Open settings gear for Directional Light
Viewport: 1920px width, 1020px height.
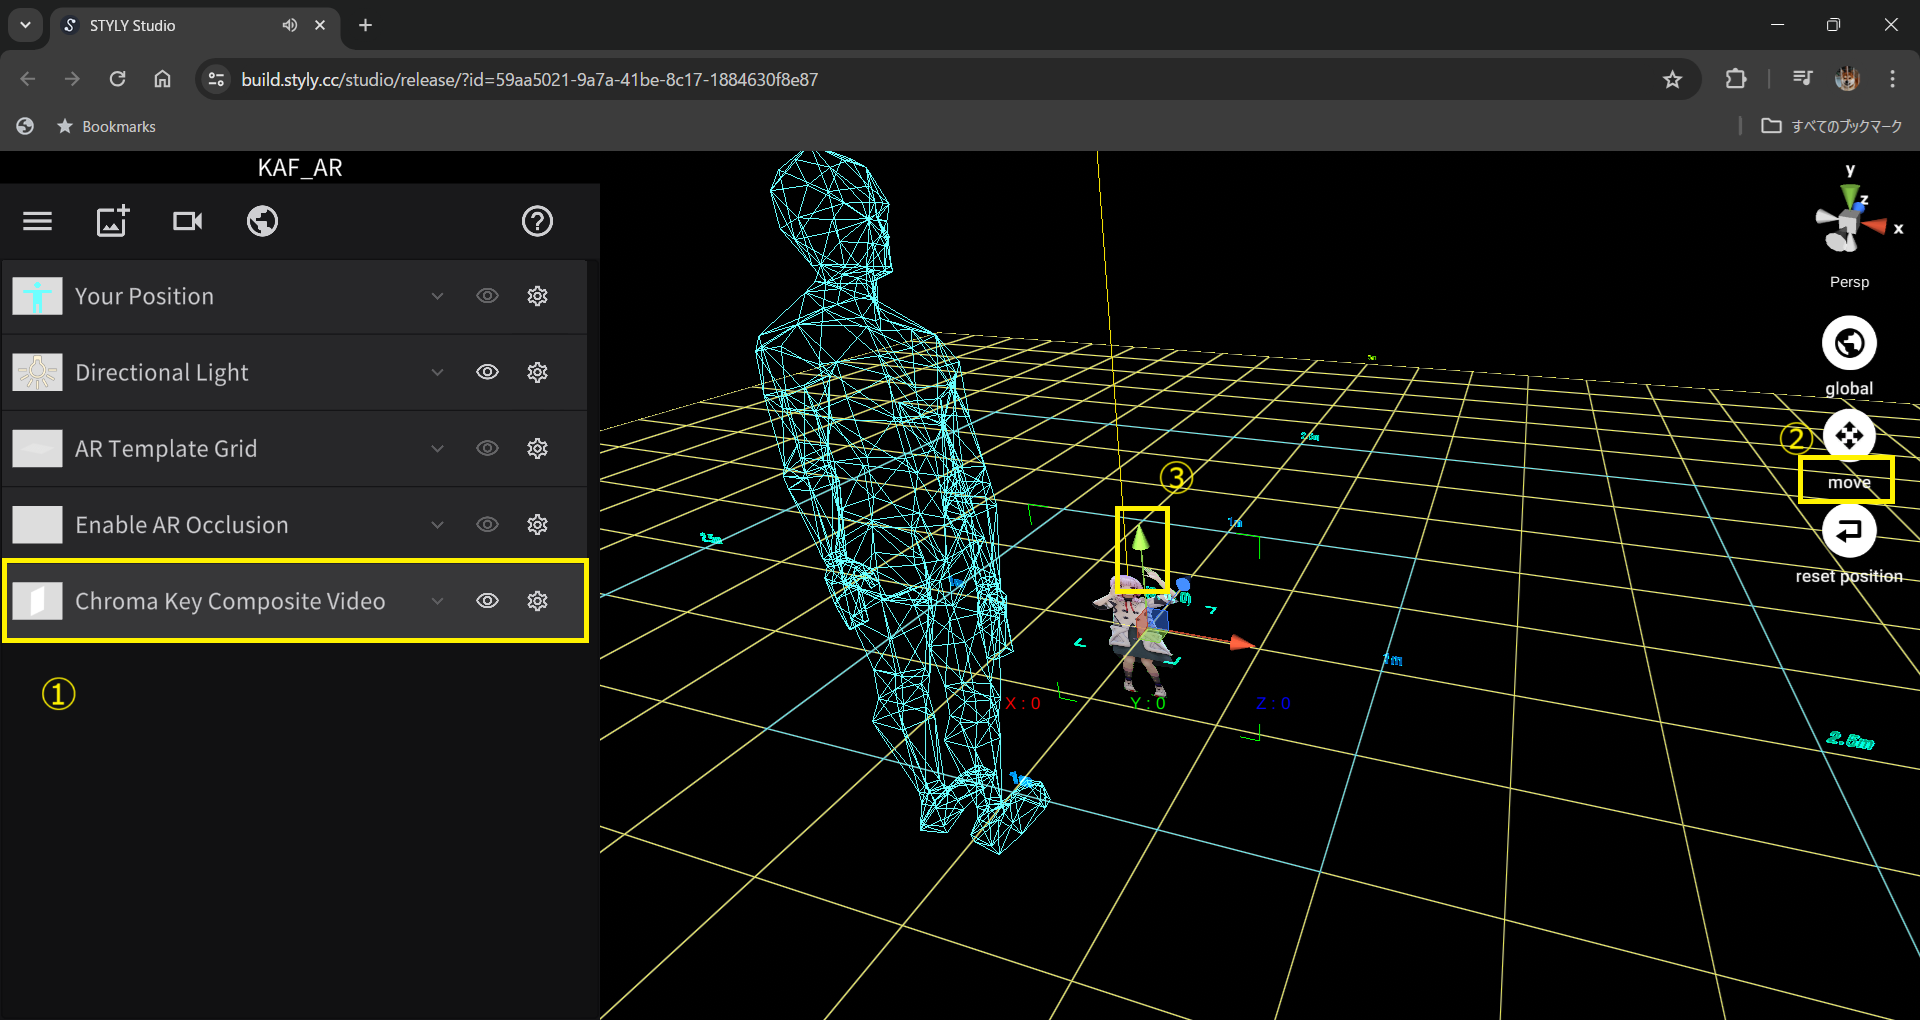(x=538, y=372)
